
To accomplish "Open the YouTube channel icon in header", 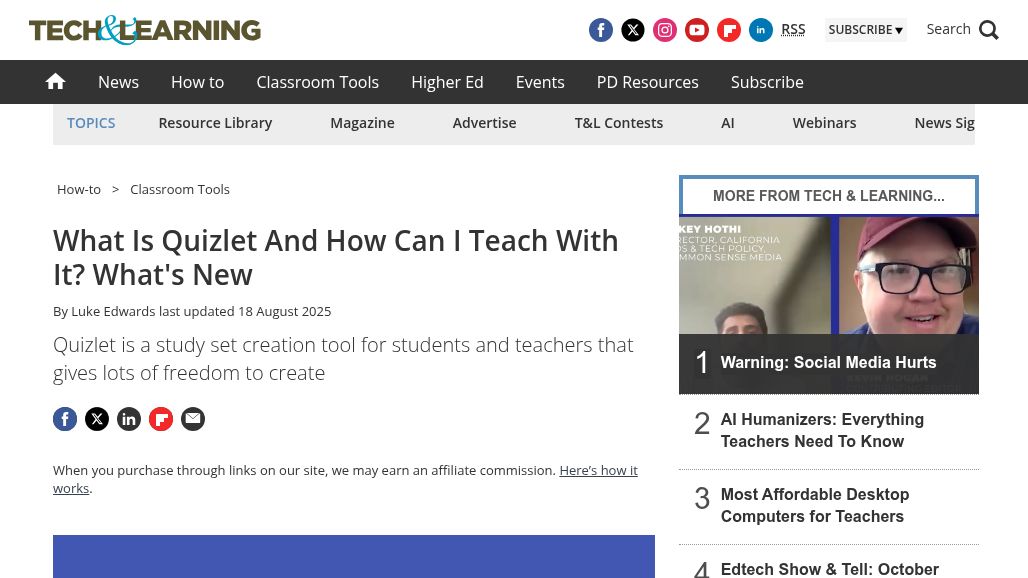I will click(x=697, y=30).
